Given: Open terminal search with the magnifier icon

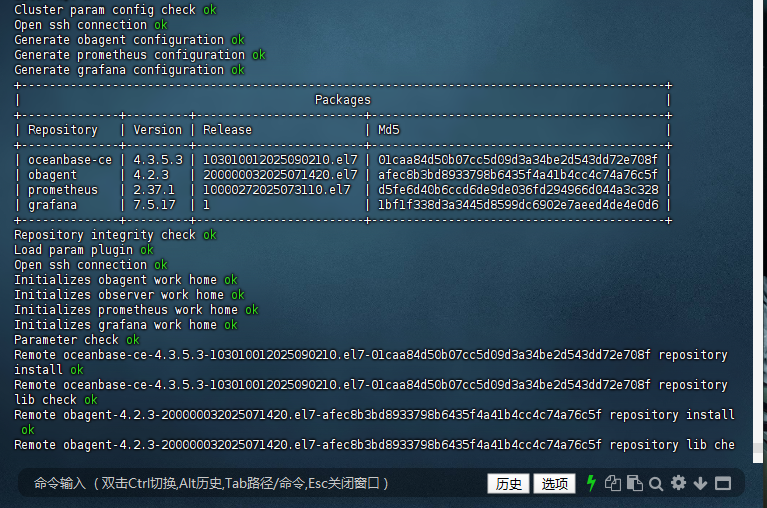Looking at the screenshot, I should tap(656, 484).
